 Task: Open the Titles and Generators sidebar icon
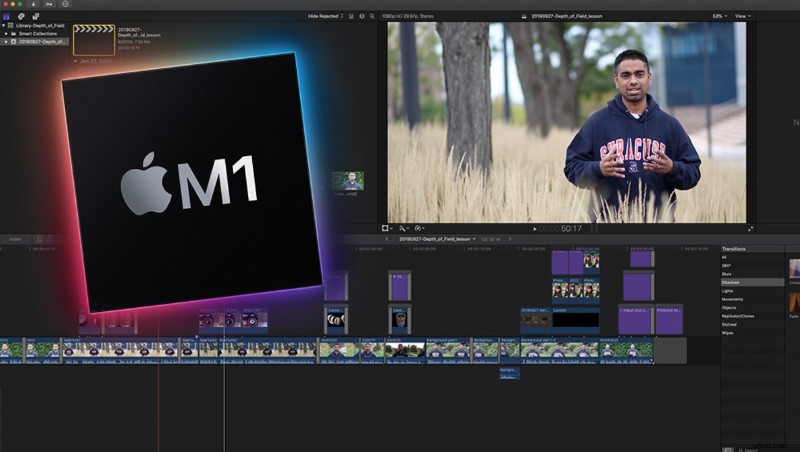pyautogui.click(x=36, y=16)
